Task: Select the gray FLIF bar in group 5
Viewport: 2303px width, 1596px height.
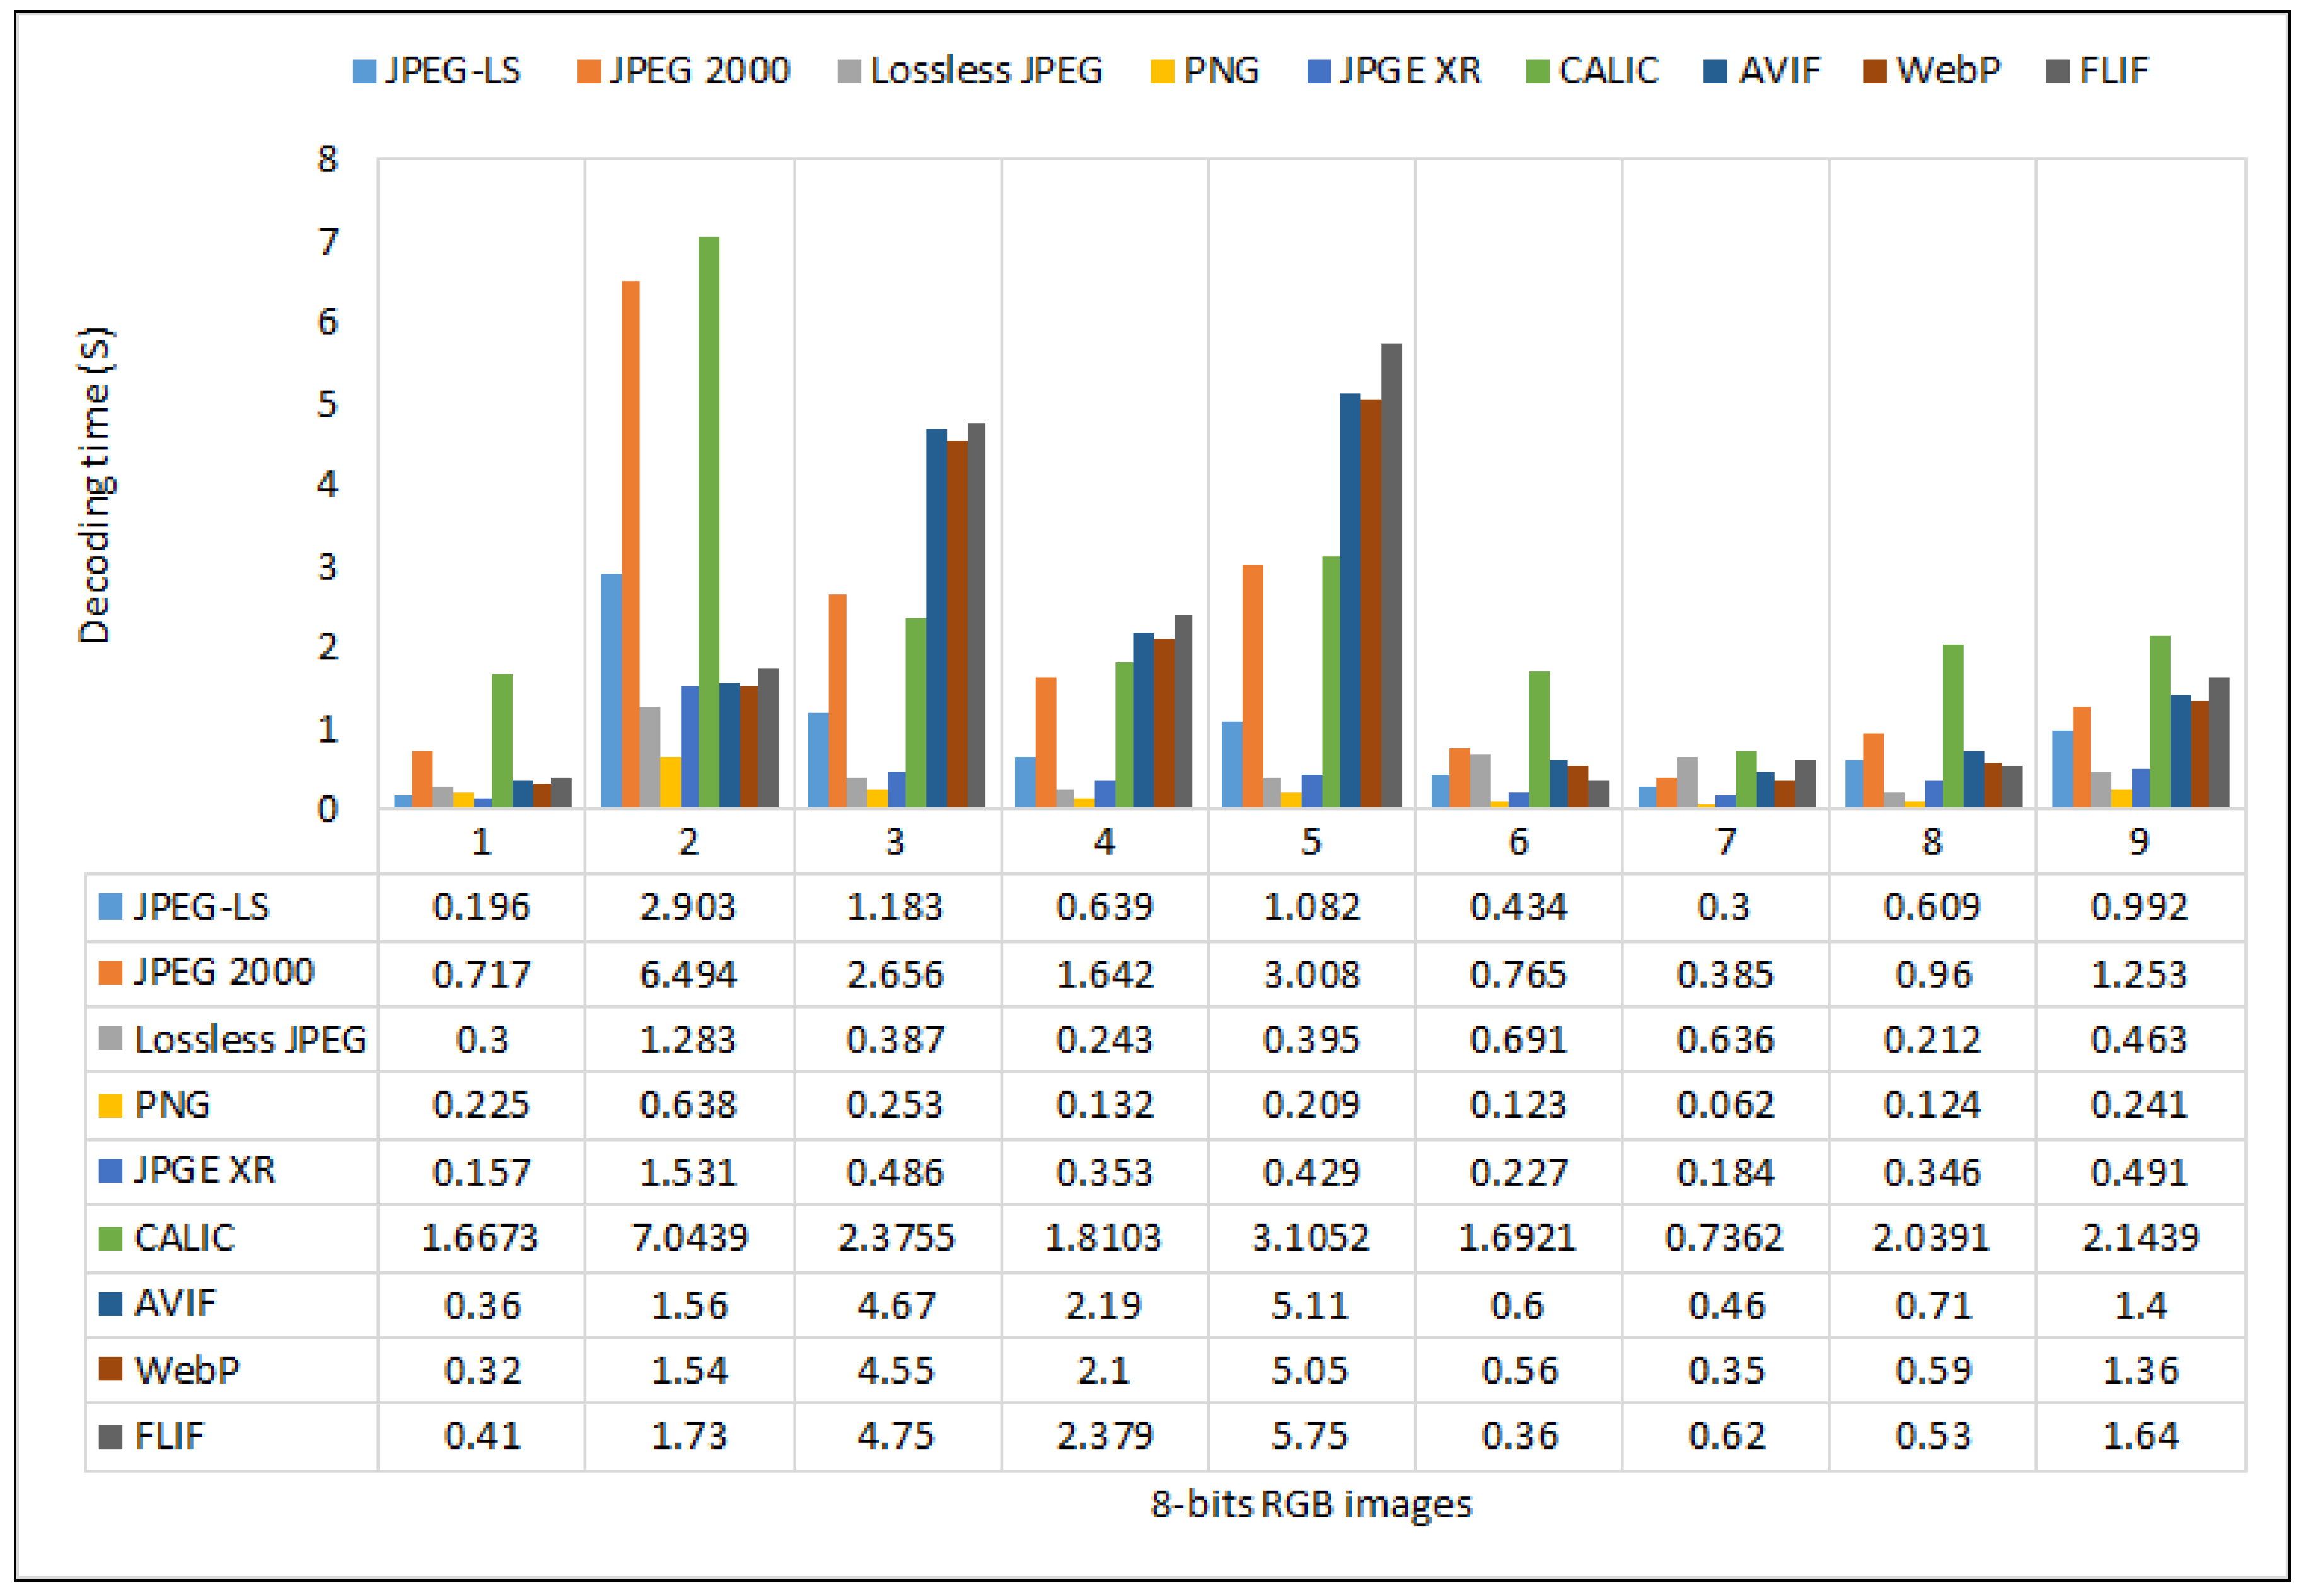Action: point(1391,575)
